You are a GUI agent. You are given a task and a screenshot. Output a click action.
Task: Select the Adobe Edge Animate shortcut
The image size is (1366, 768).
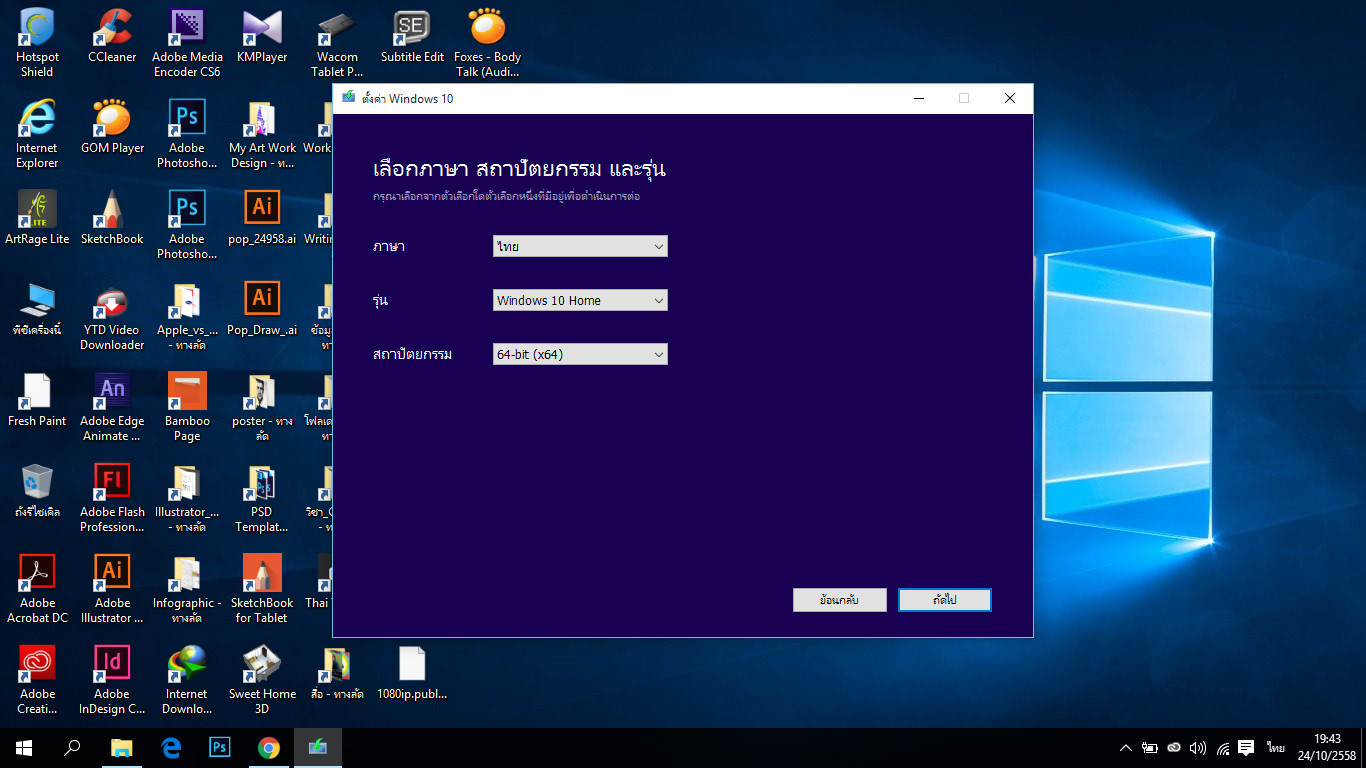click(x=112, y=407)
